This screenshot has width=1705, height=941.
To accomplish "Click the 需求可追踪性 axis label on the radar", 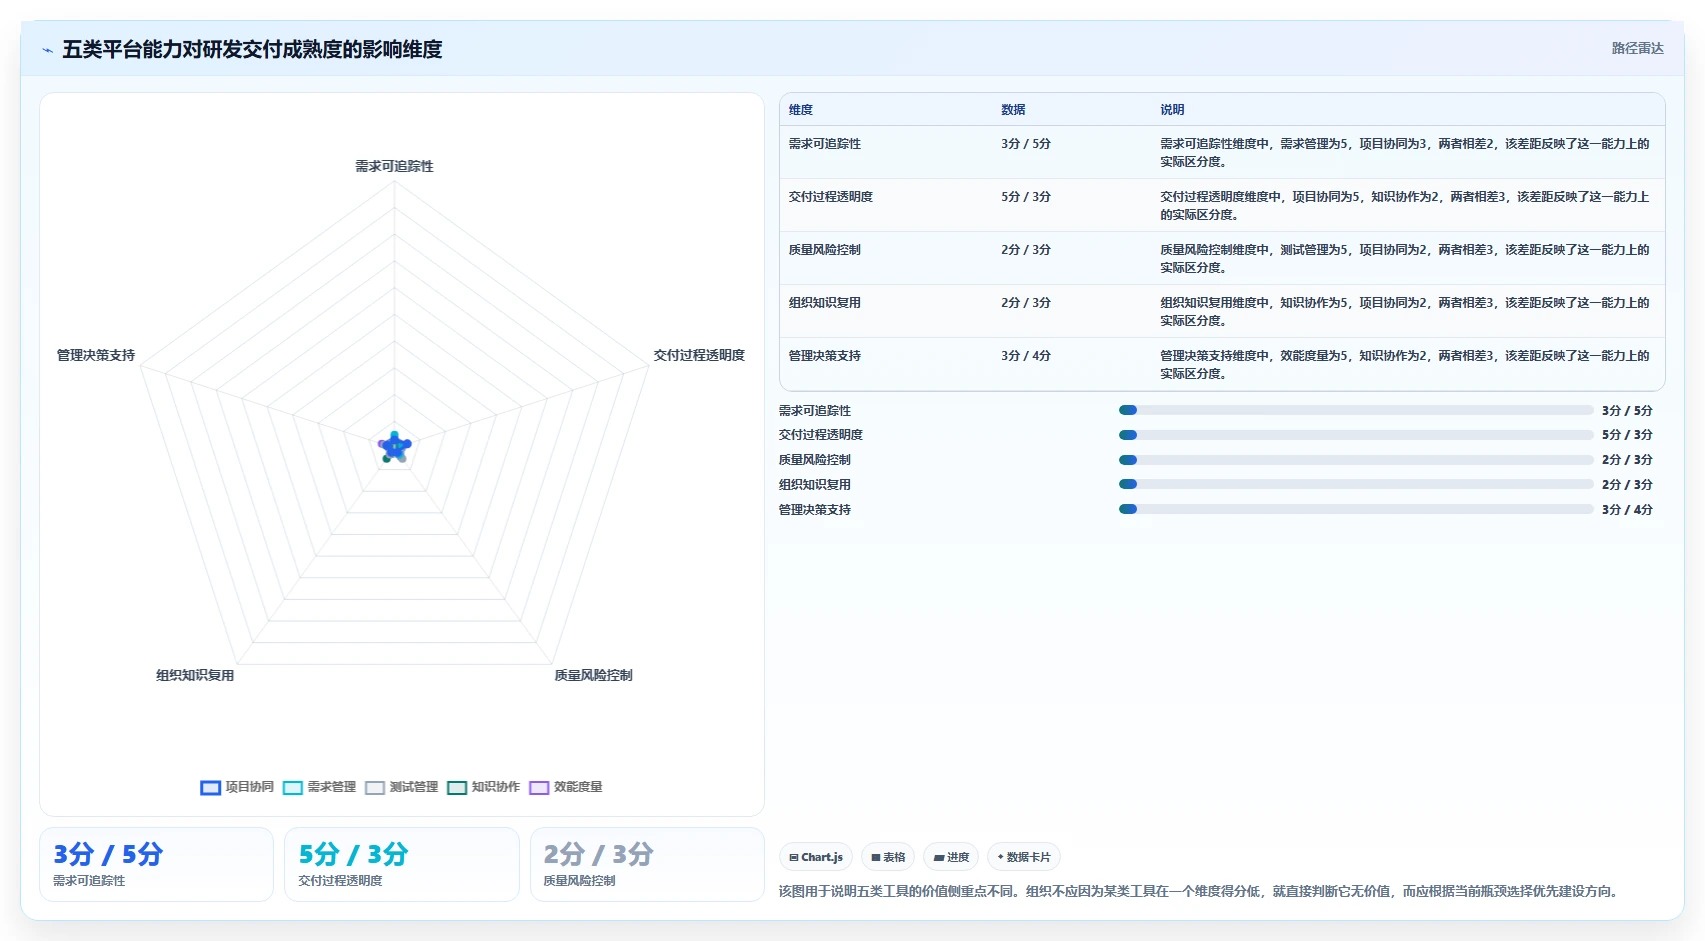I will [x=395, y=166].
